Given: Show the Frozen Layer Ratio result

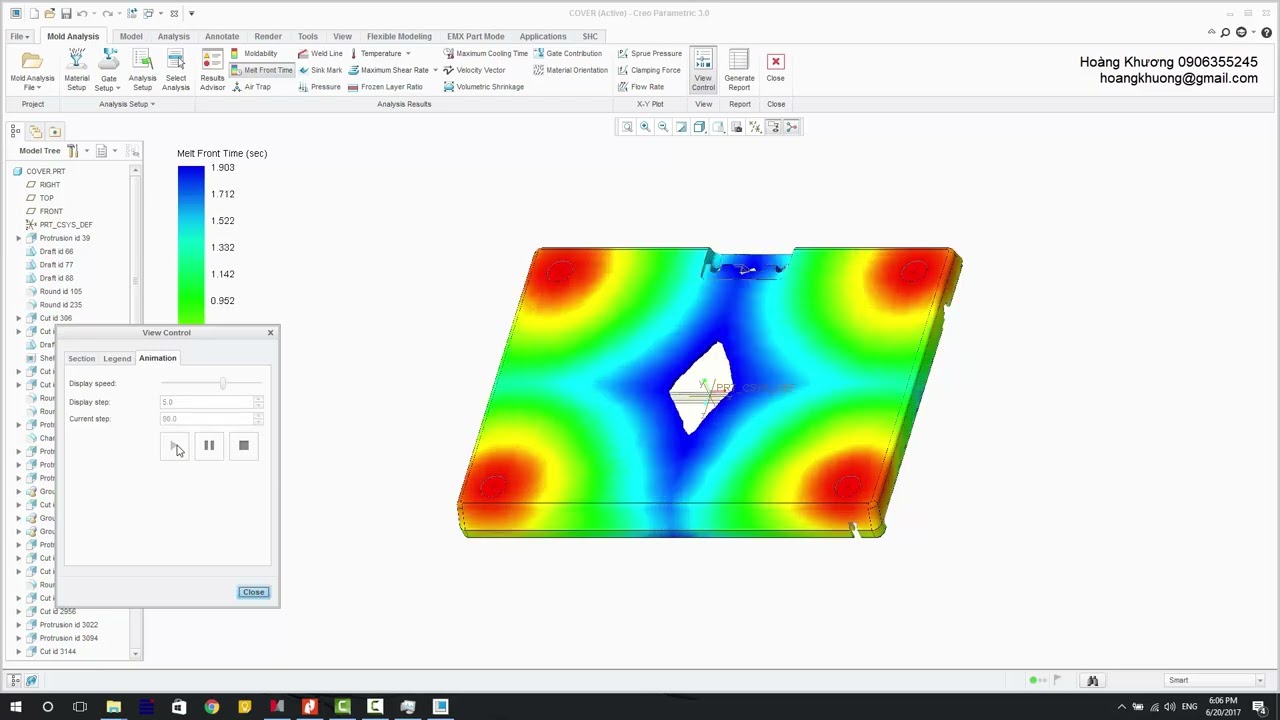Looking at the screenshot, I should [385, 87].
